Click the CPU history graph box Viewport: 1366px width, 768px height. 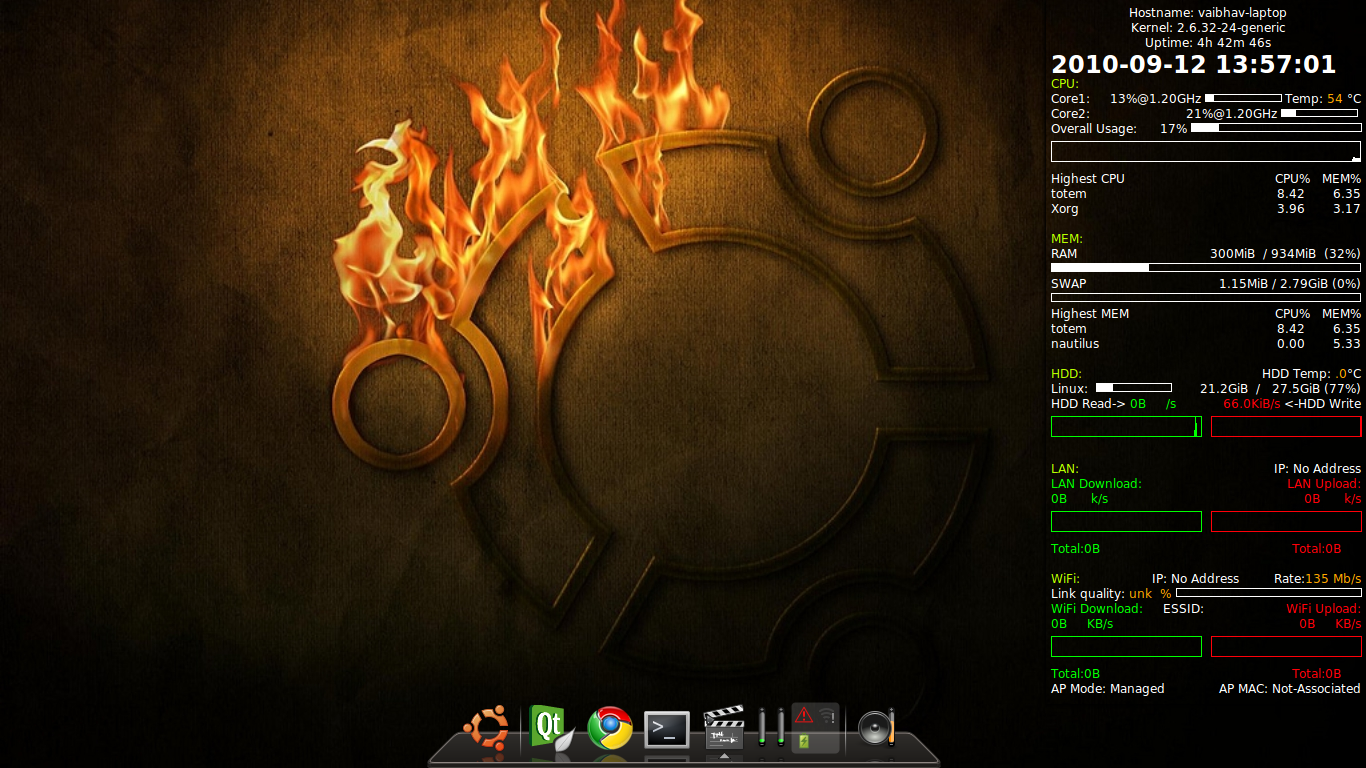coord(1206,151)
